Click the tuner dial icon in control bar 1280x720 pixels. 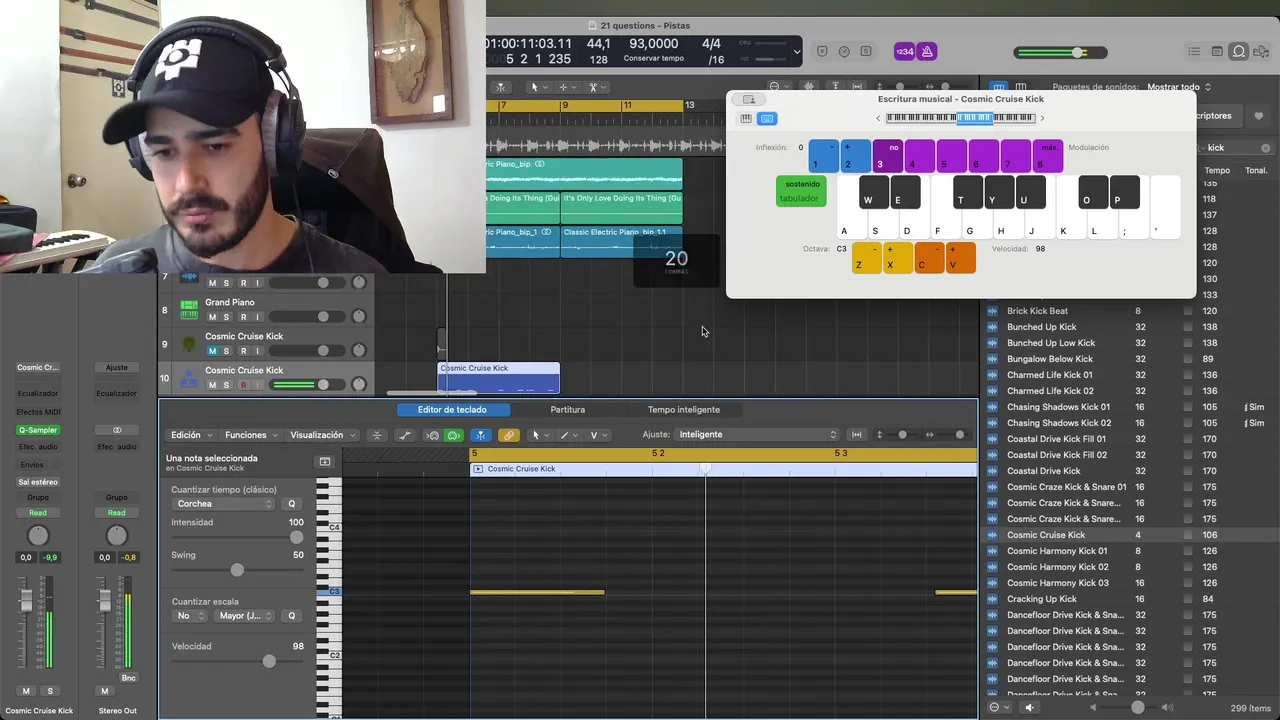click(844, 52)
